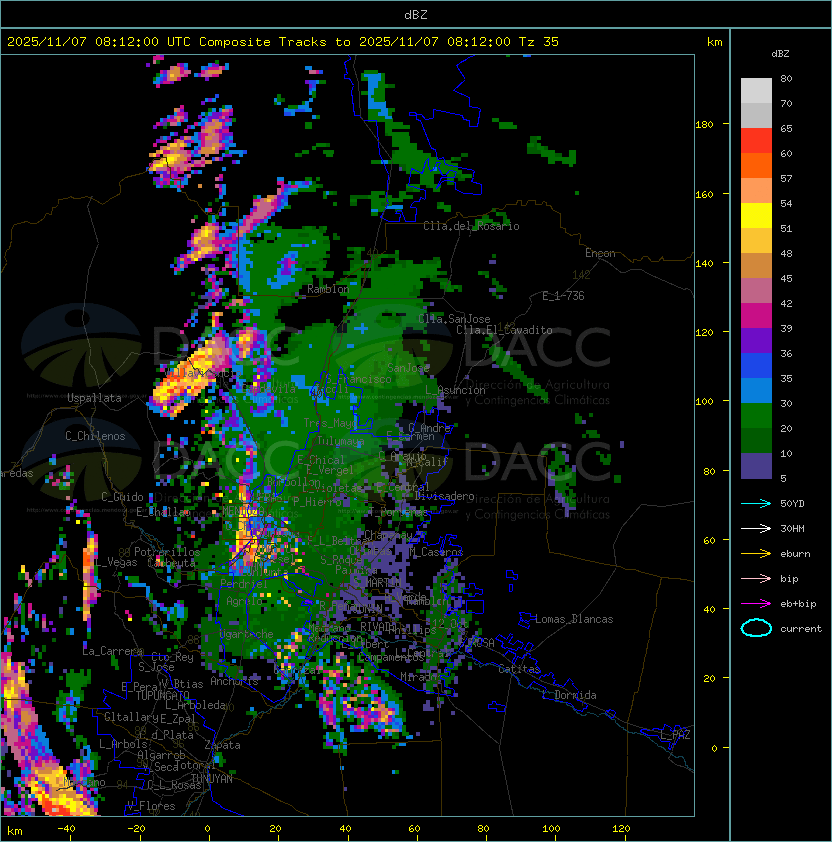Click the TUPUNGATO label on the map
832x842 pixels.
coord(162,695)
